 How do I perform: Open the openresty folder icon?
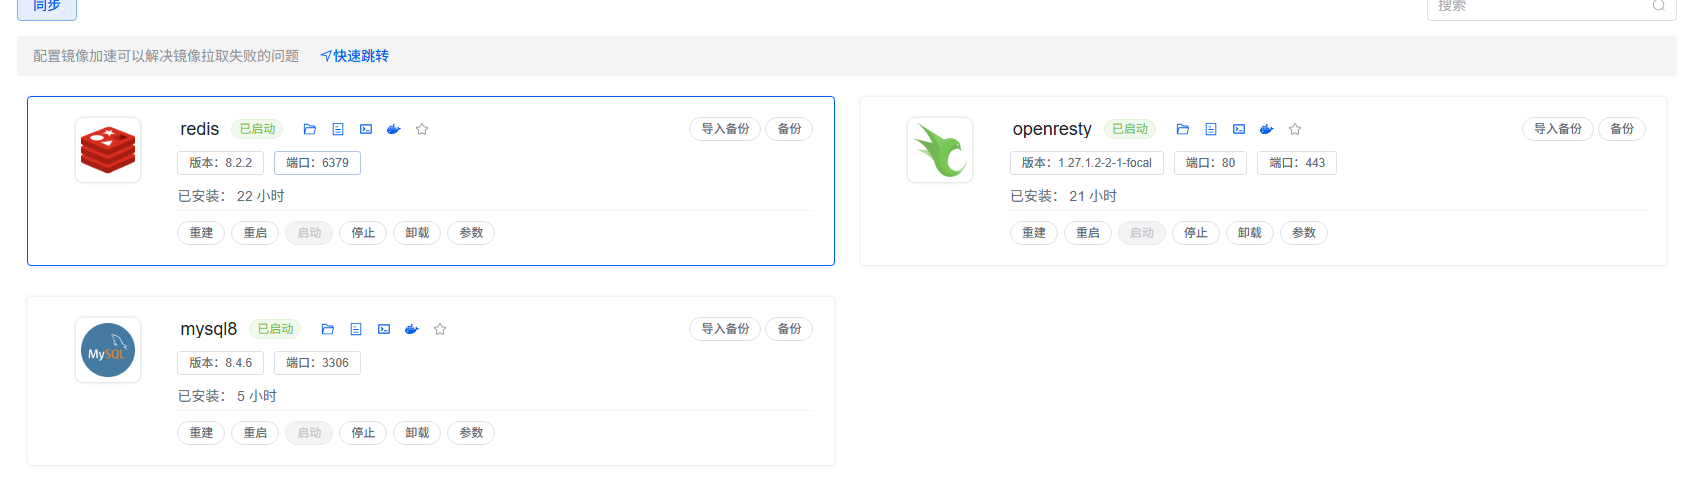coord(1183,129)
